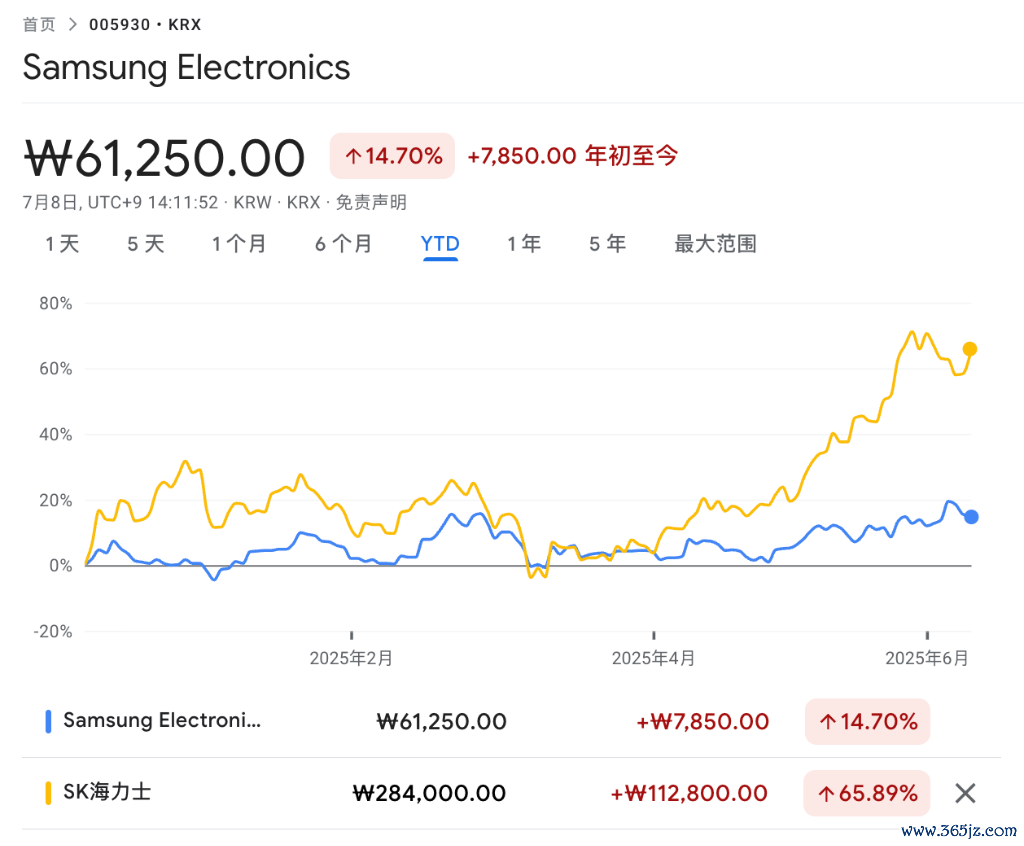
Task: Open the 免责声明 disclaimer link
Action: 371,203
